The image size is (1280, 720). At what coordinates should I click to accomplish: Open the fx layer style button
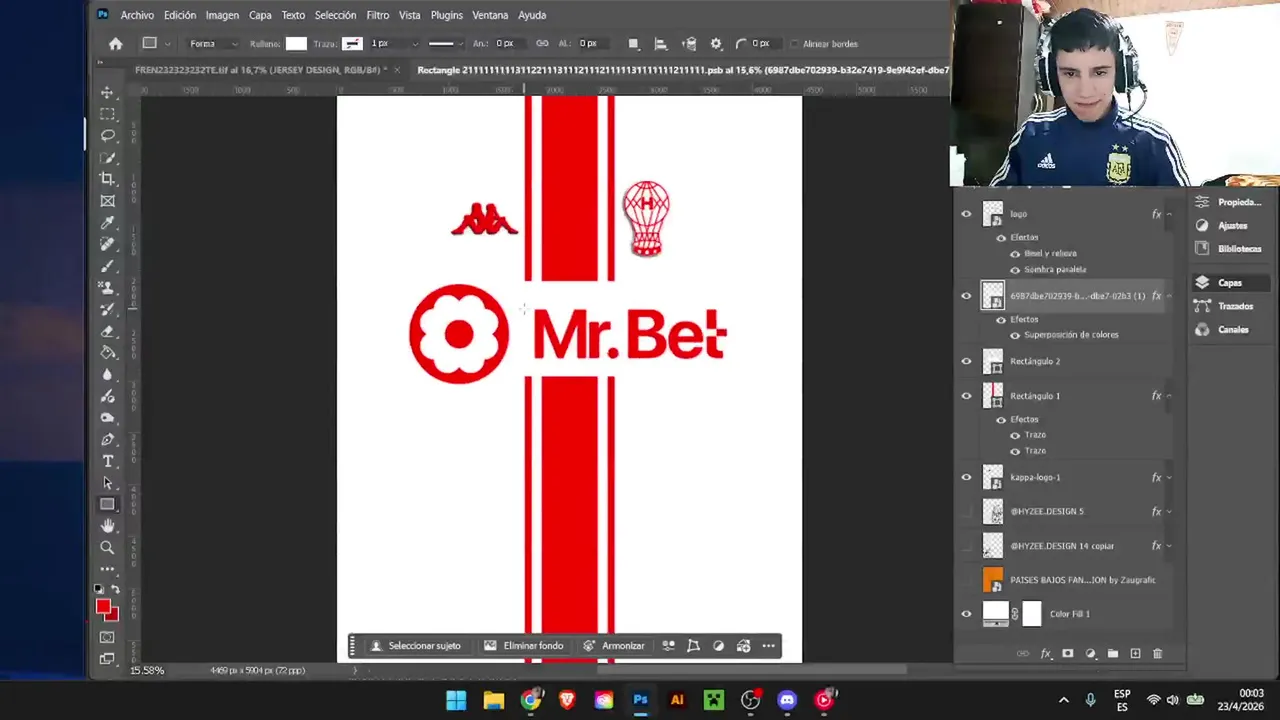(x=1045, y=653)
